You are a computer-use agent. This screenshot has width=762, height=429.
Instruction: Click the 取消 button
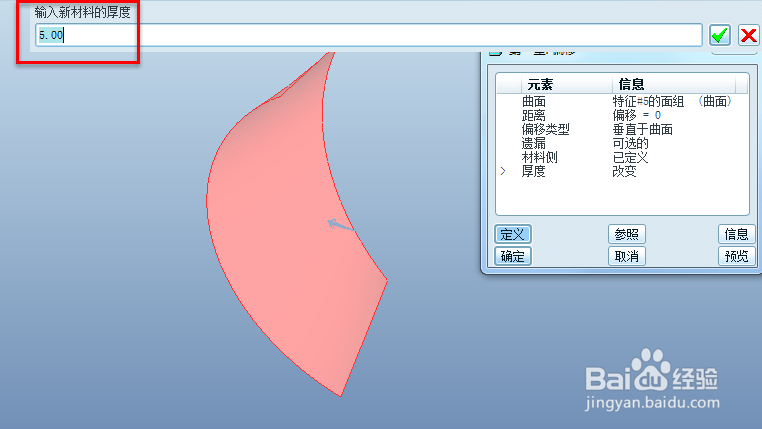tap(626, 256)
